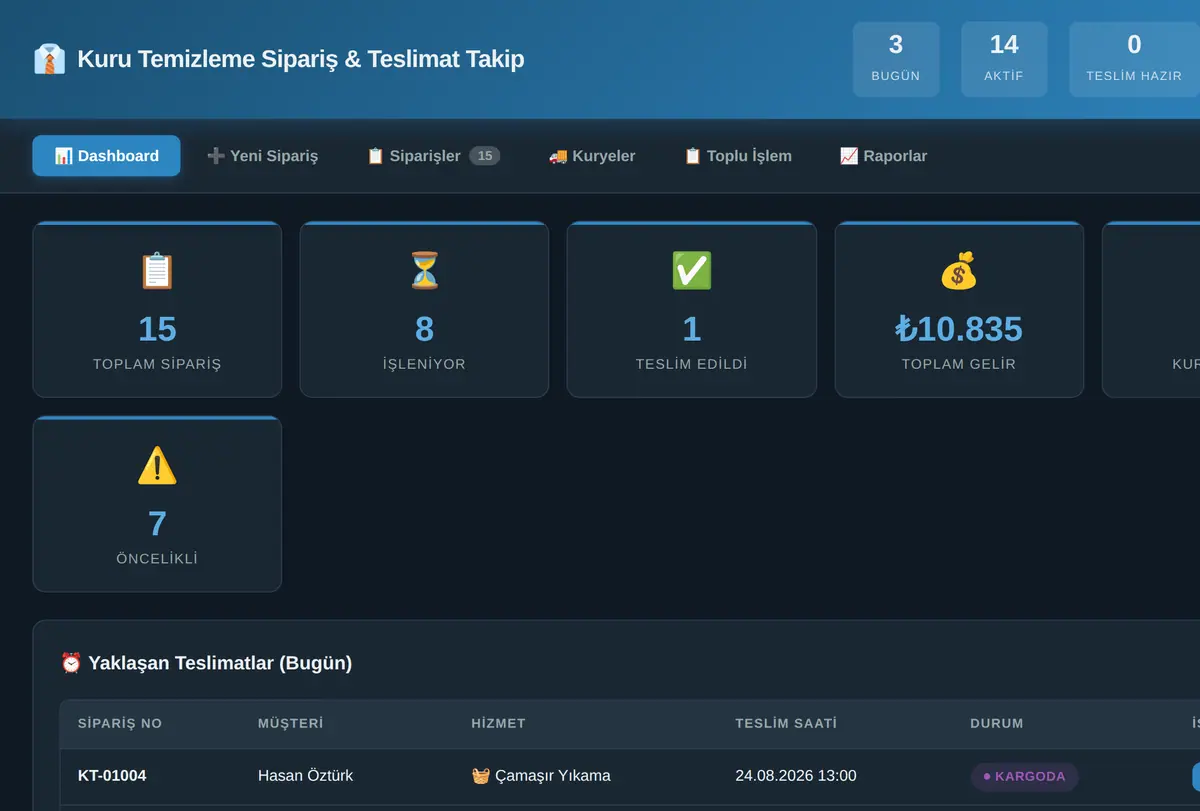Click the Bugün counter in the header
This screenshot has width=1200, height=811.
(x=896, y=59)
